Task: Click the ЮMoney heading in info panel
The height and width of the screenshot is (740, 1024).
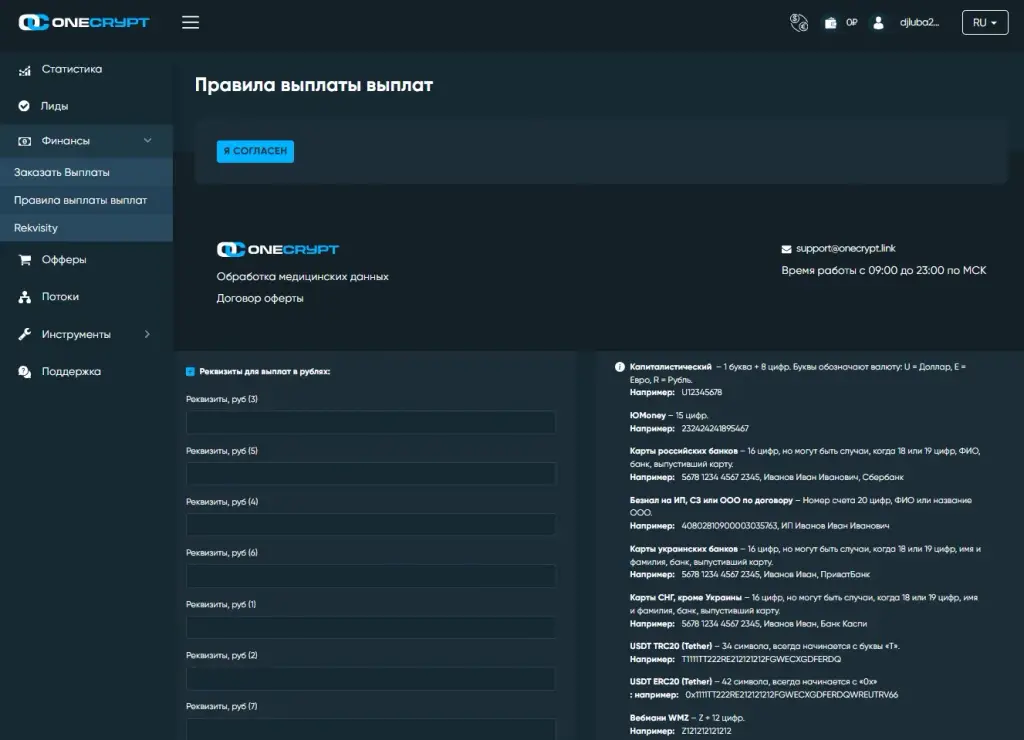Action: pyautogui.click(x=647, y=415)
